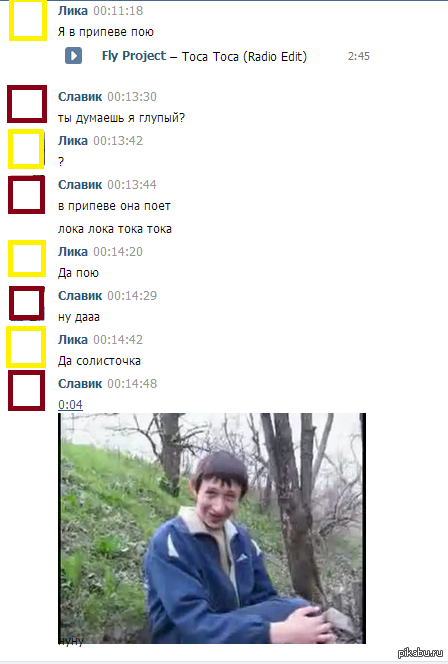
Task: Open the video thumbnail of laughing boy
Action: point(212,528)
